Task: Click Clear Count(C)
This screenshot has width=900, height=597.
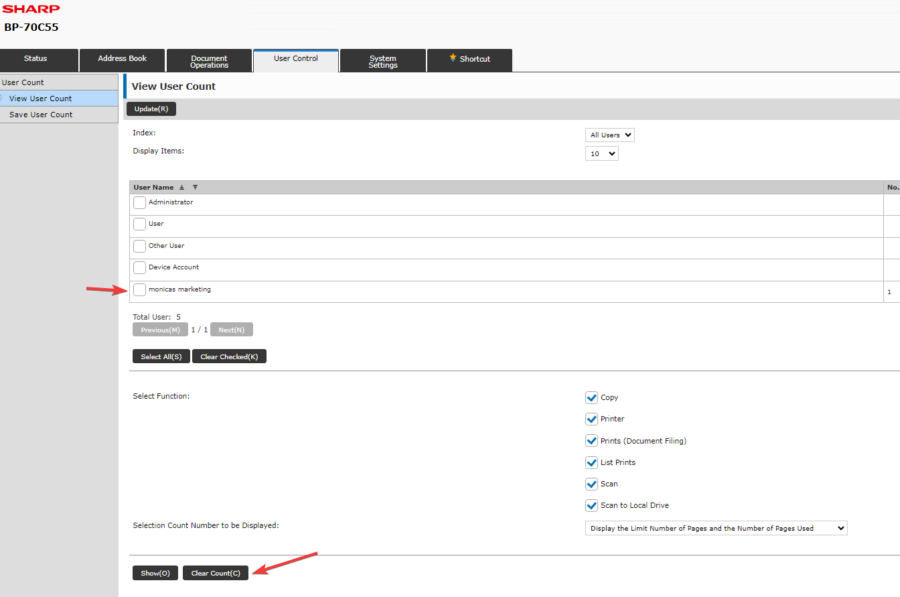Action: tap(214, 573)
